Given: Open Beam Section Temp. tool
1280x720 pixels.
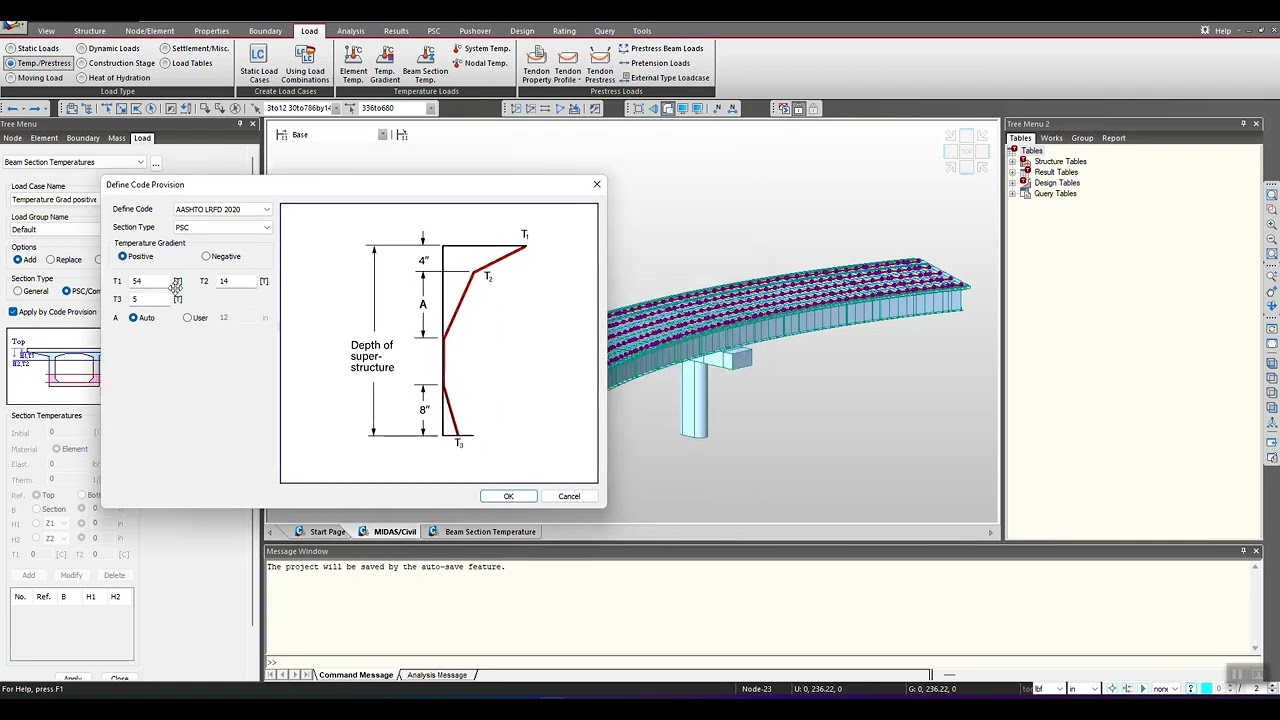Looking at the screenshot, I should [x=425, y=63].
